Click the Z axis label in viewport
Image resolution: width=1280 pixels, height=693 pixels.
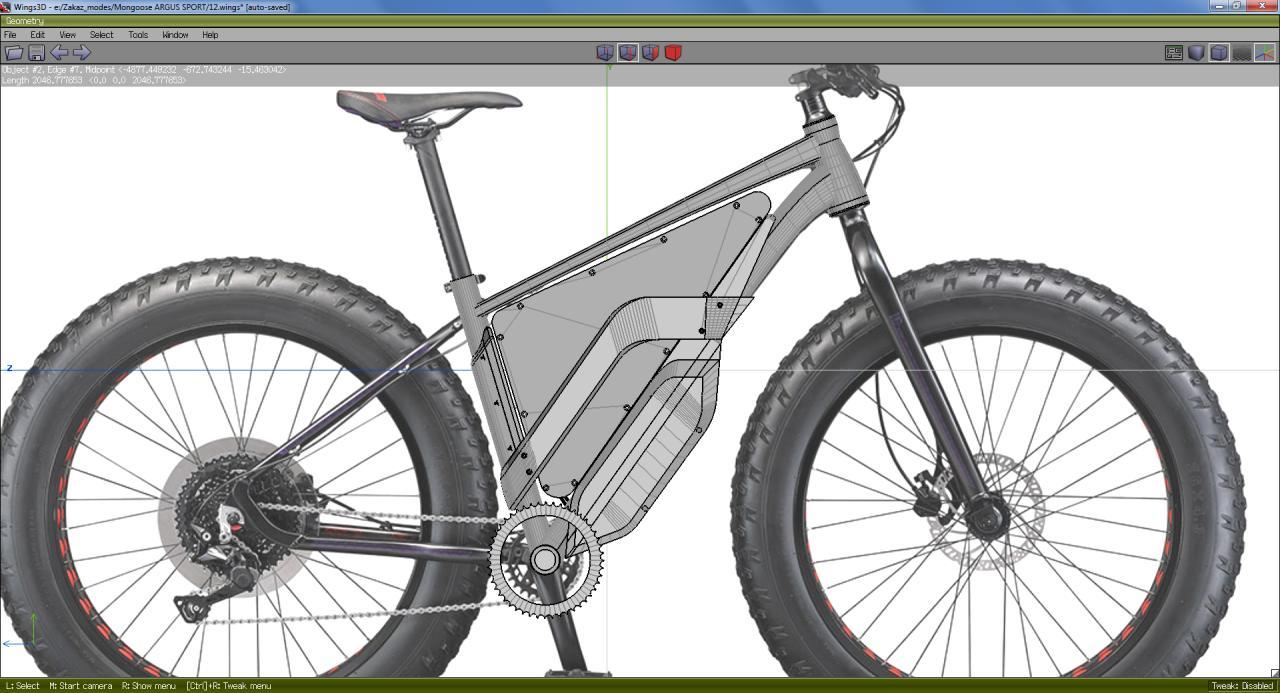tap(9, 369)
